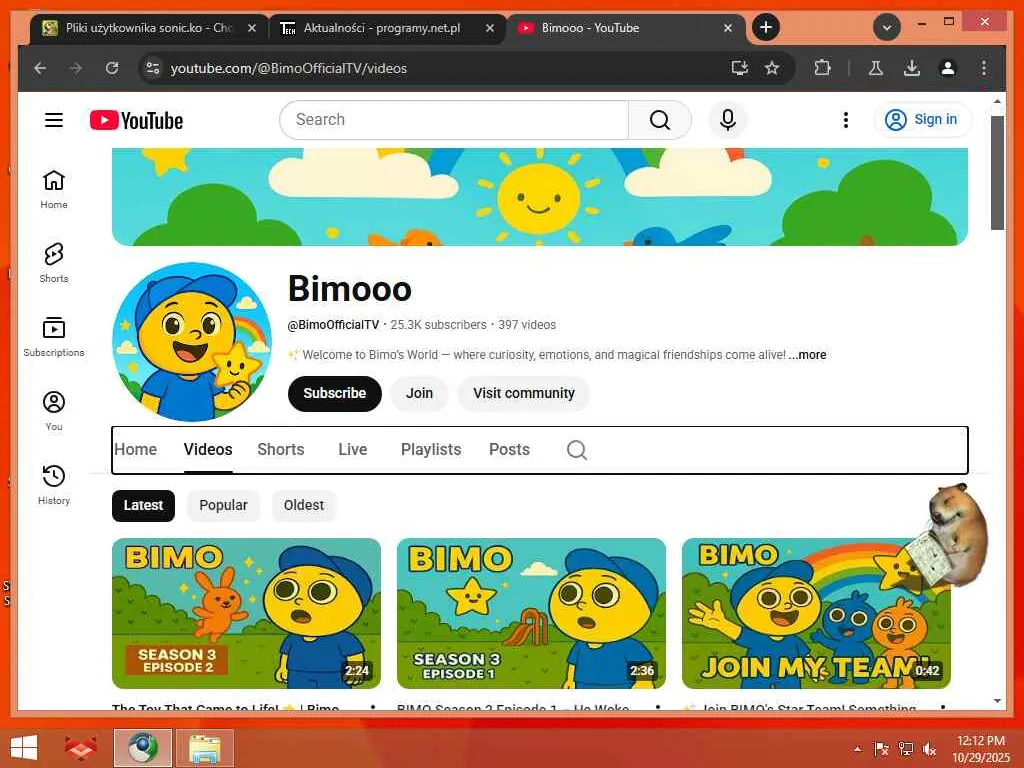Open the Playlists tab
Screen dimensions: 1024x768
[431, 449]
